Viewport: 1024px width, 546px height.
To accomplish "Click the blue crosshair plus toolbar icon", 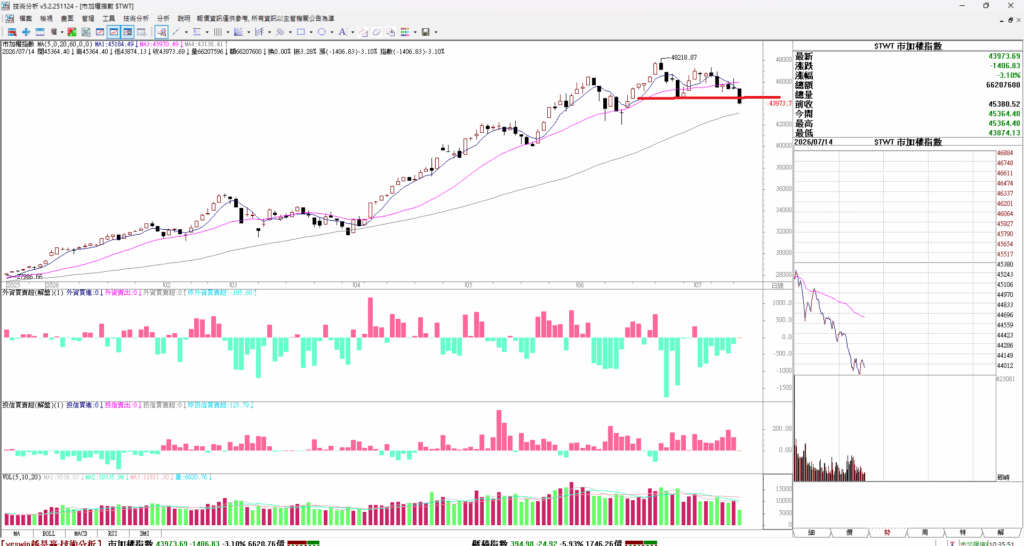I will click(26, 31).
